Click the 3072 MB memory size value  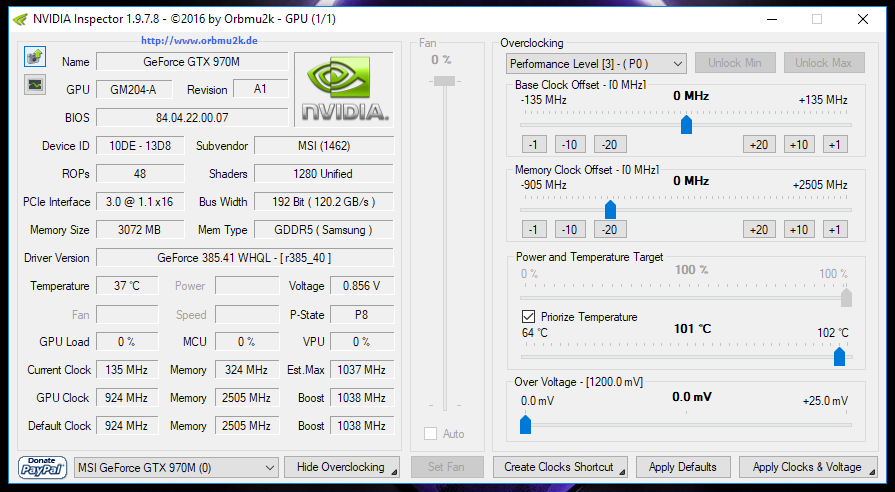(x=140, y=229)
